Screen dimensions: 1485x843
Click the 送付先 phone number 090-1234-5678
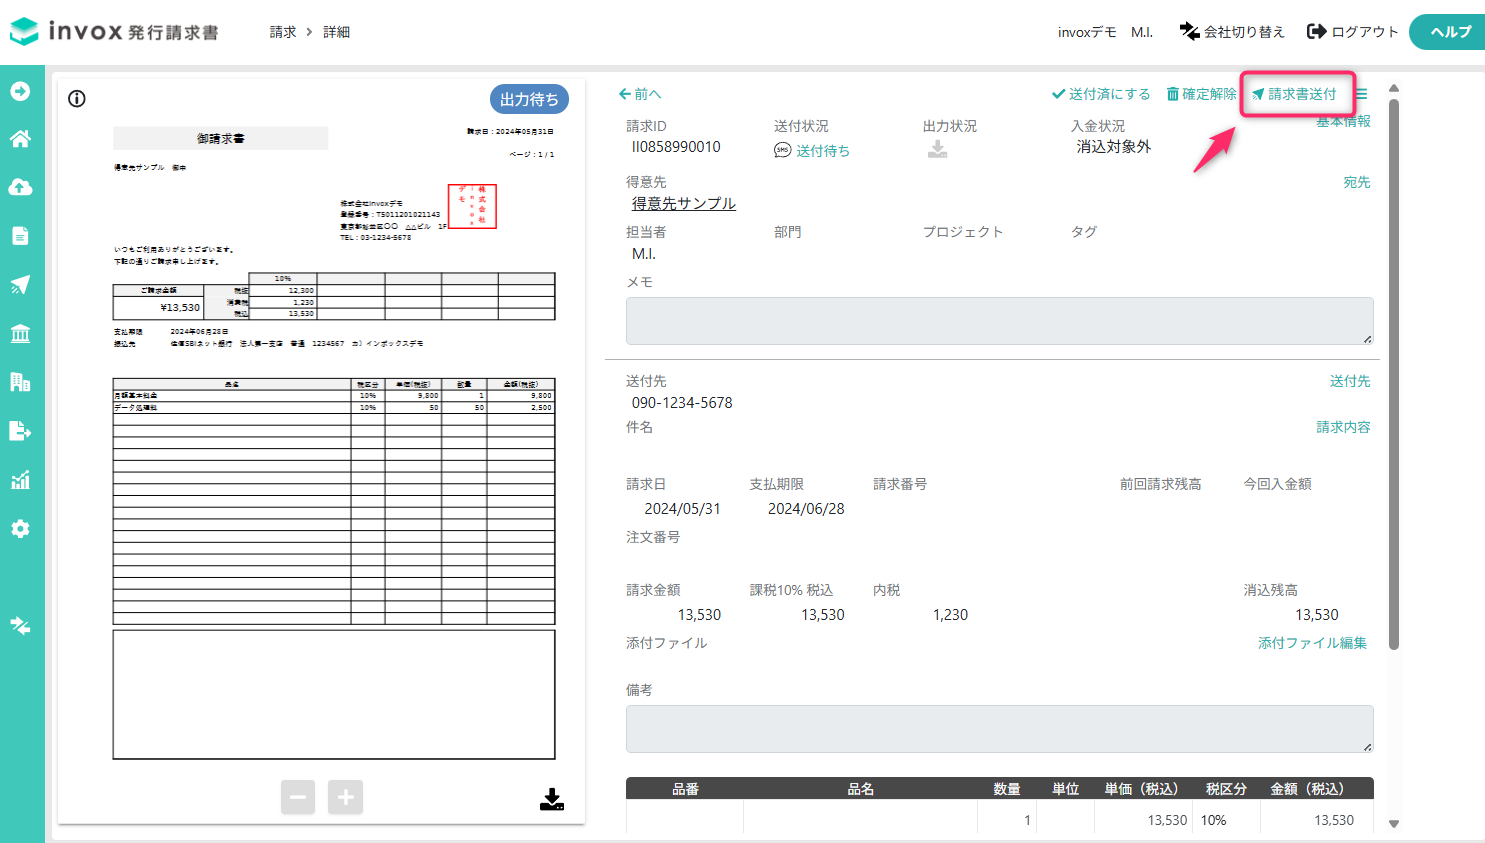[682, 403]
